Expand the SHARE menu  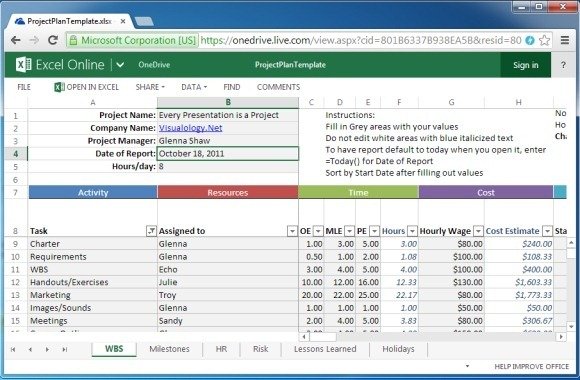(150, 87)
